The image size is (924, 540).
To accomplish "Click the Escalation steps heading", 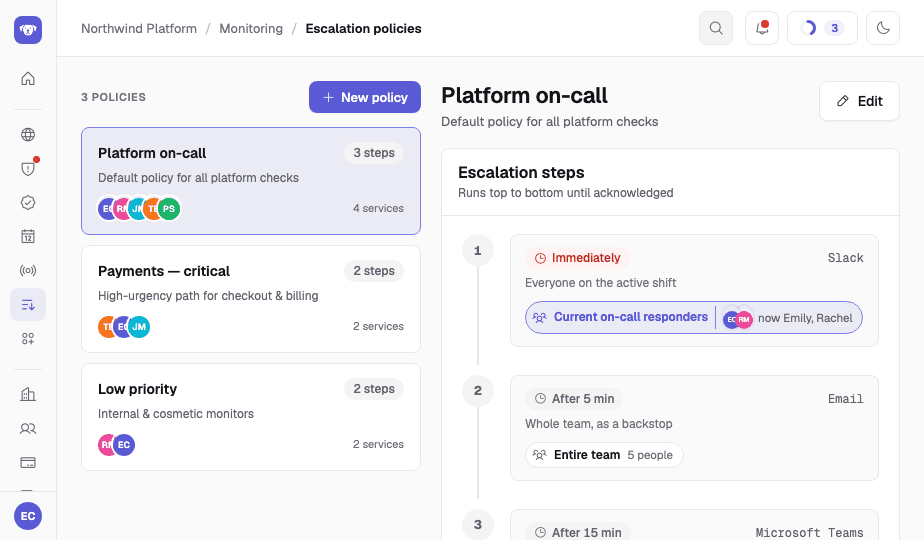I will tap(522, 172).
